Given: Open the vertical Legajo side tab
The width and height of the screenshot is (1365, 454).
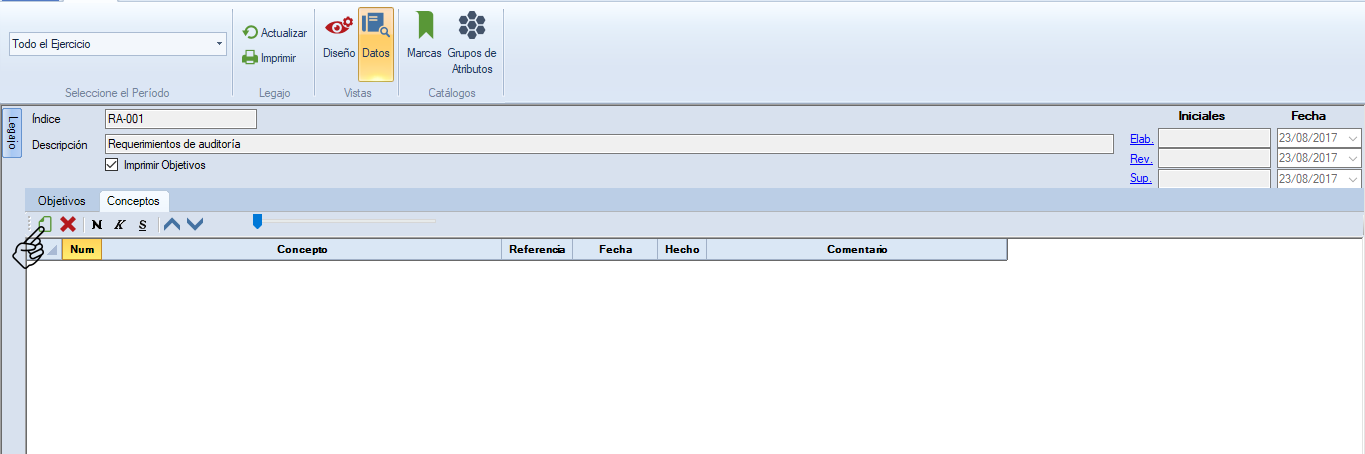Looking at the screenshot, I should click(12, 133).
